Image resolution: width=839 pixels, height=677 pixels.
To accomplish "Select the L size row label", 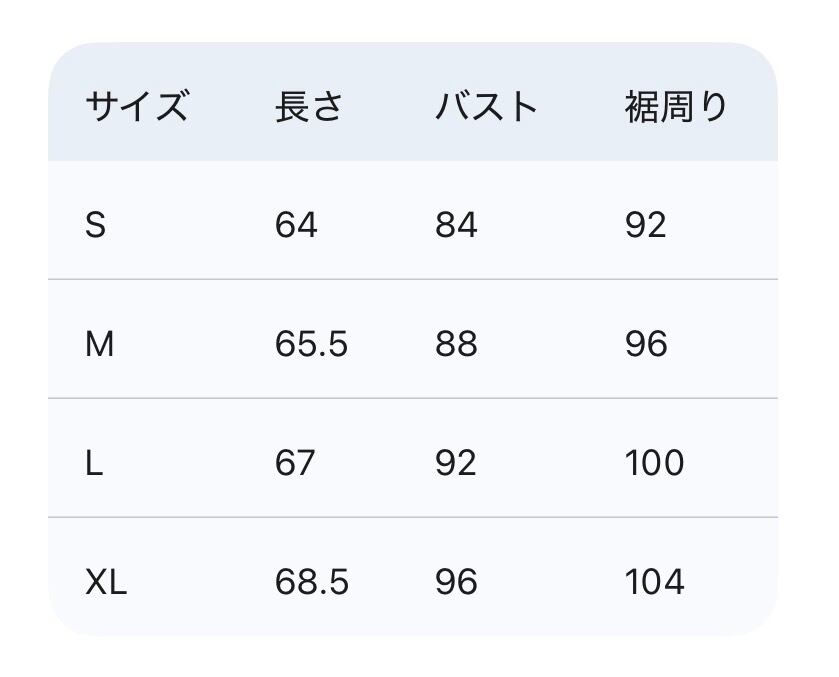I will (x=94, y=463).
